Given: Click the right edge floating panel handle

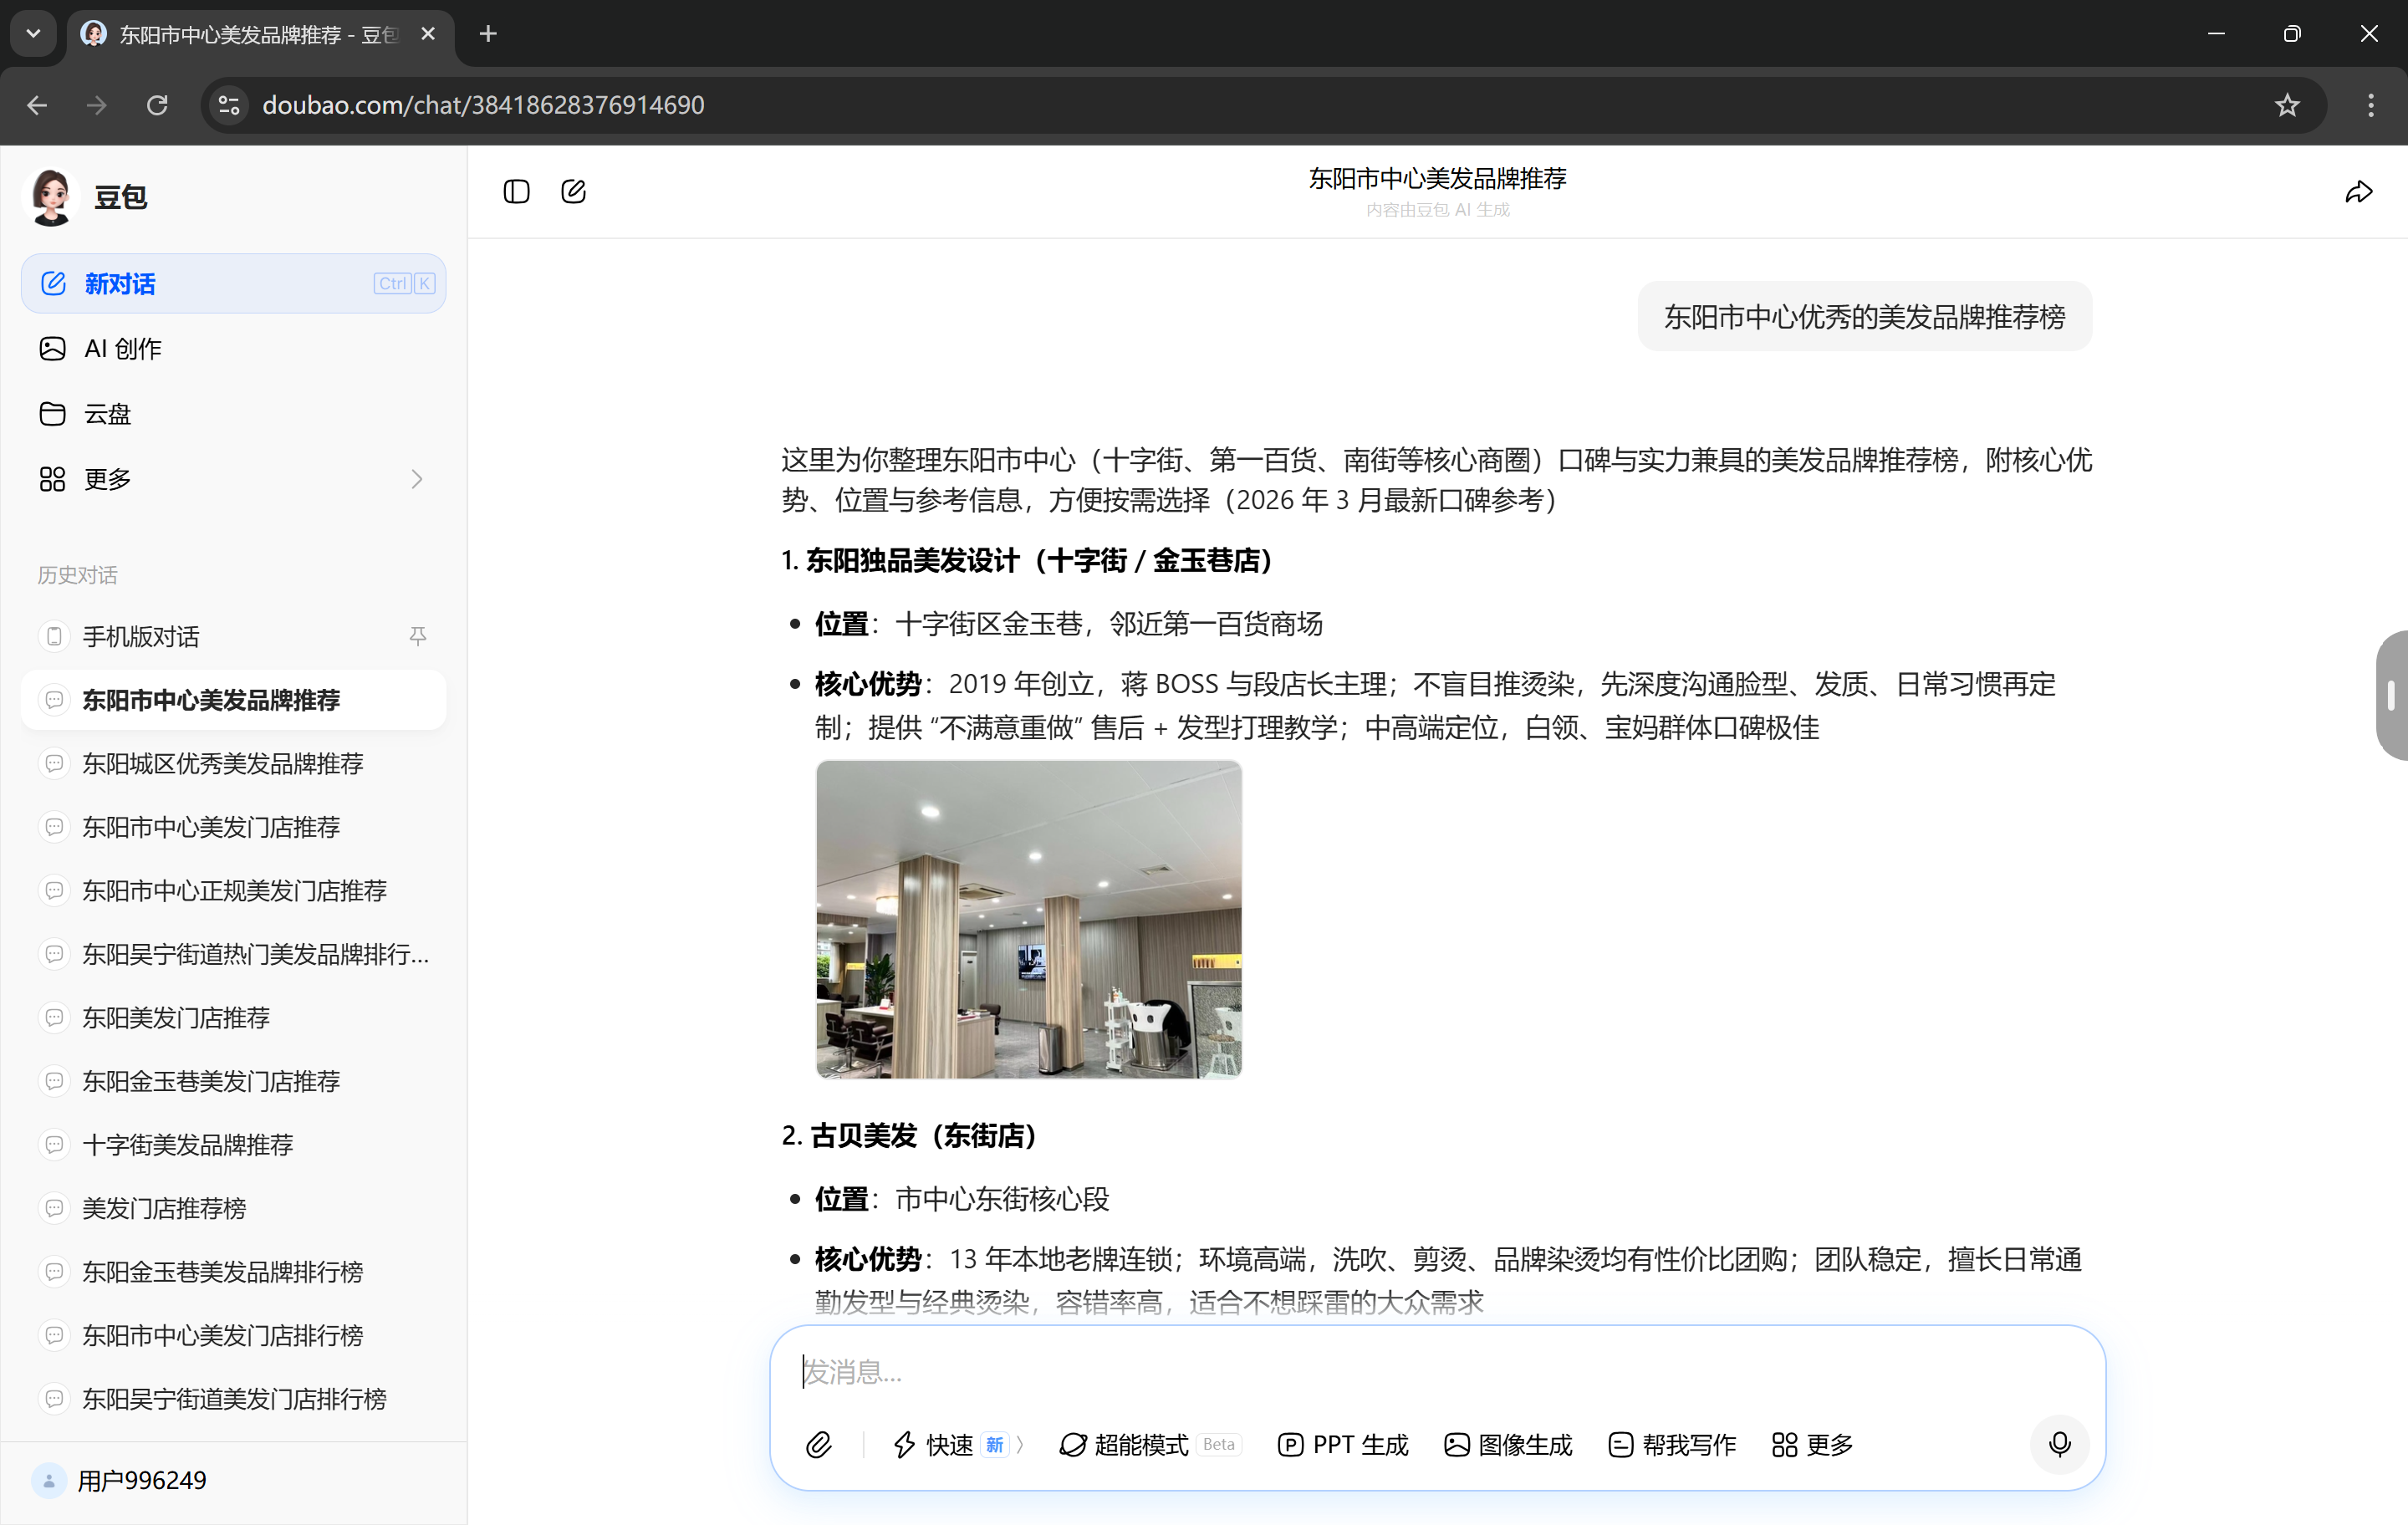Looking at the screenshot, I should pyautogui.click(x=2391, y=695).
